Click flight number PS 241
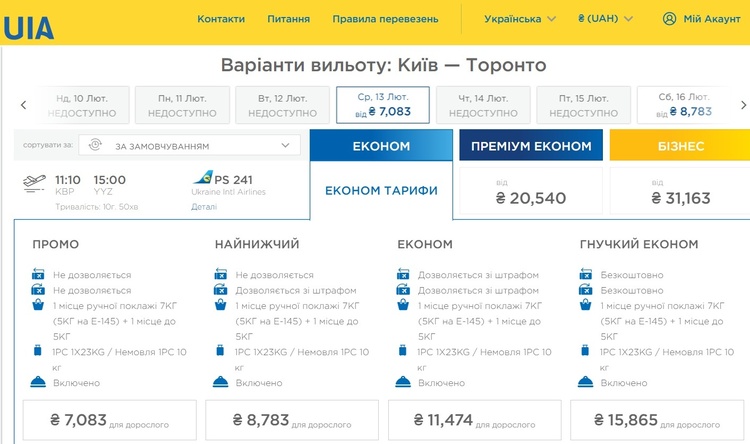Image resolution: width=750 pixels, height=444 pixels. (x=233, y=180)
